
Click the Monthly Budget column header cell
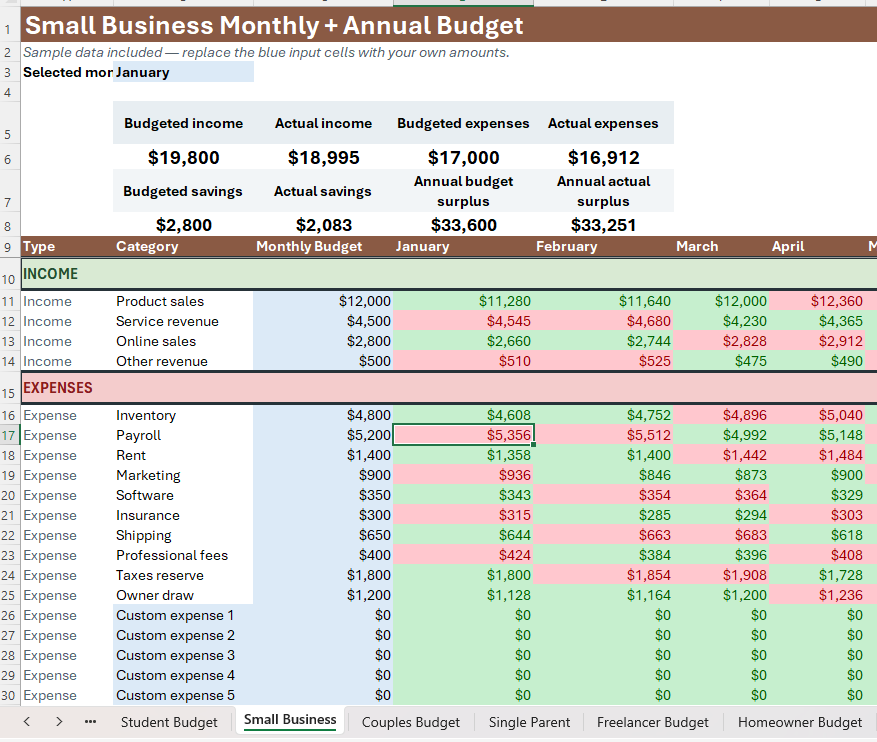[x=323, y=247]
